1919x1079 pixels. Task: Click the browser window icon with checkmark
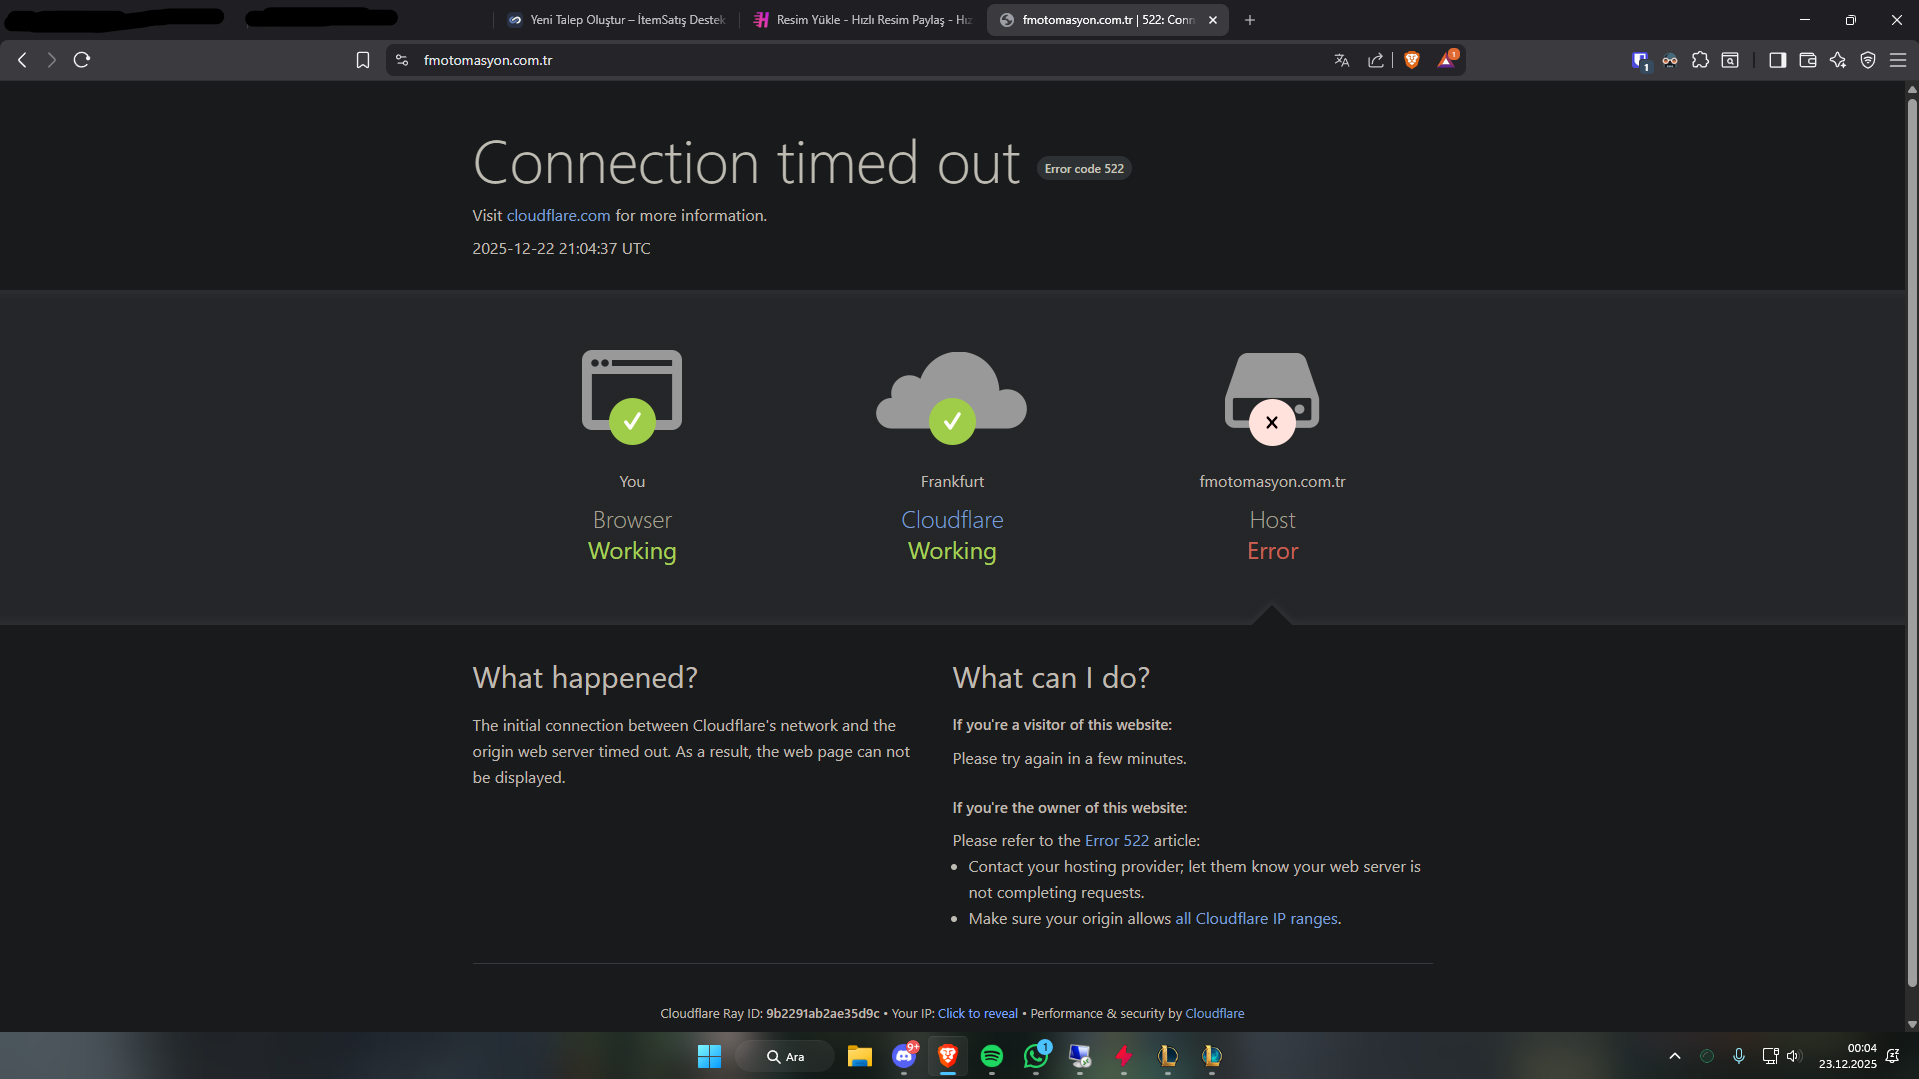point(632,397)
